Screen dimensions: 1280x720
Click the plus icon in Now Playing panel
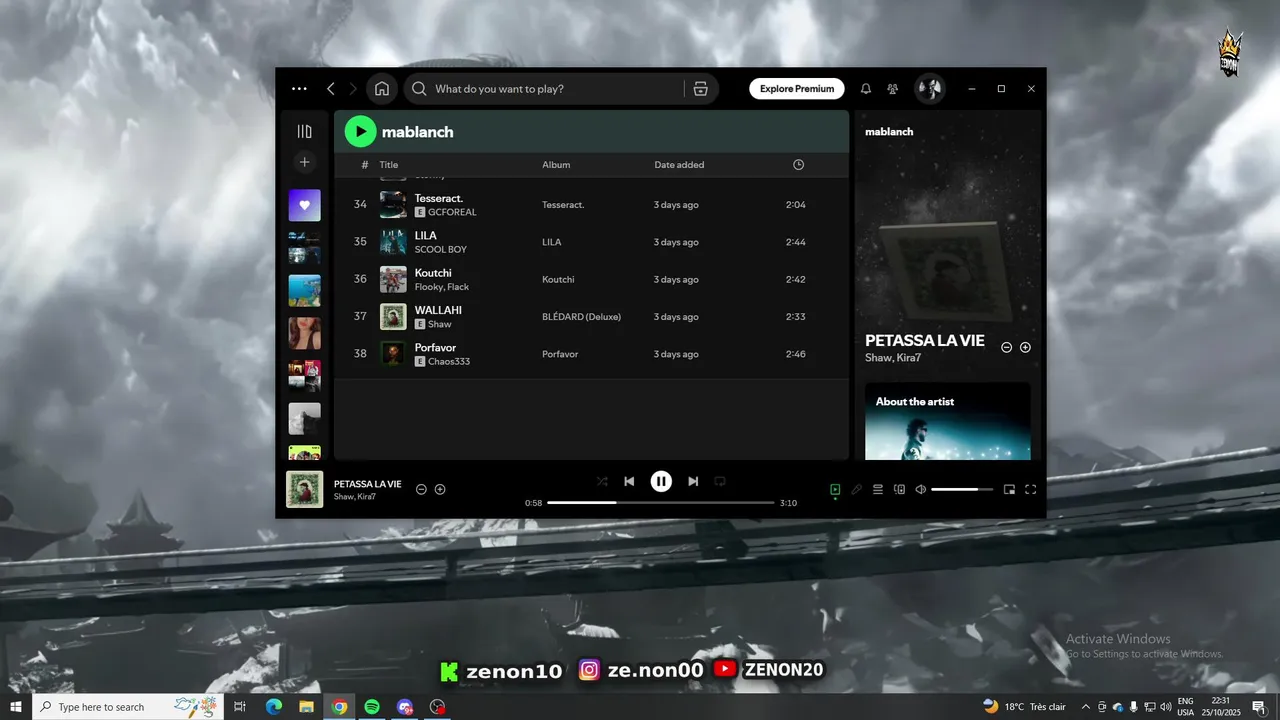click(1025, 347)
